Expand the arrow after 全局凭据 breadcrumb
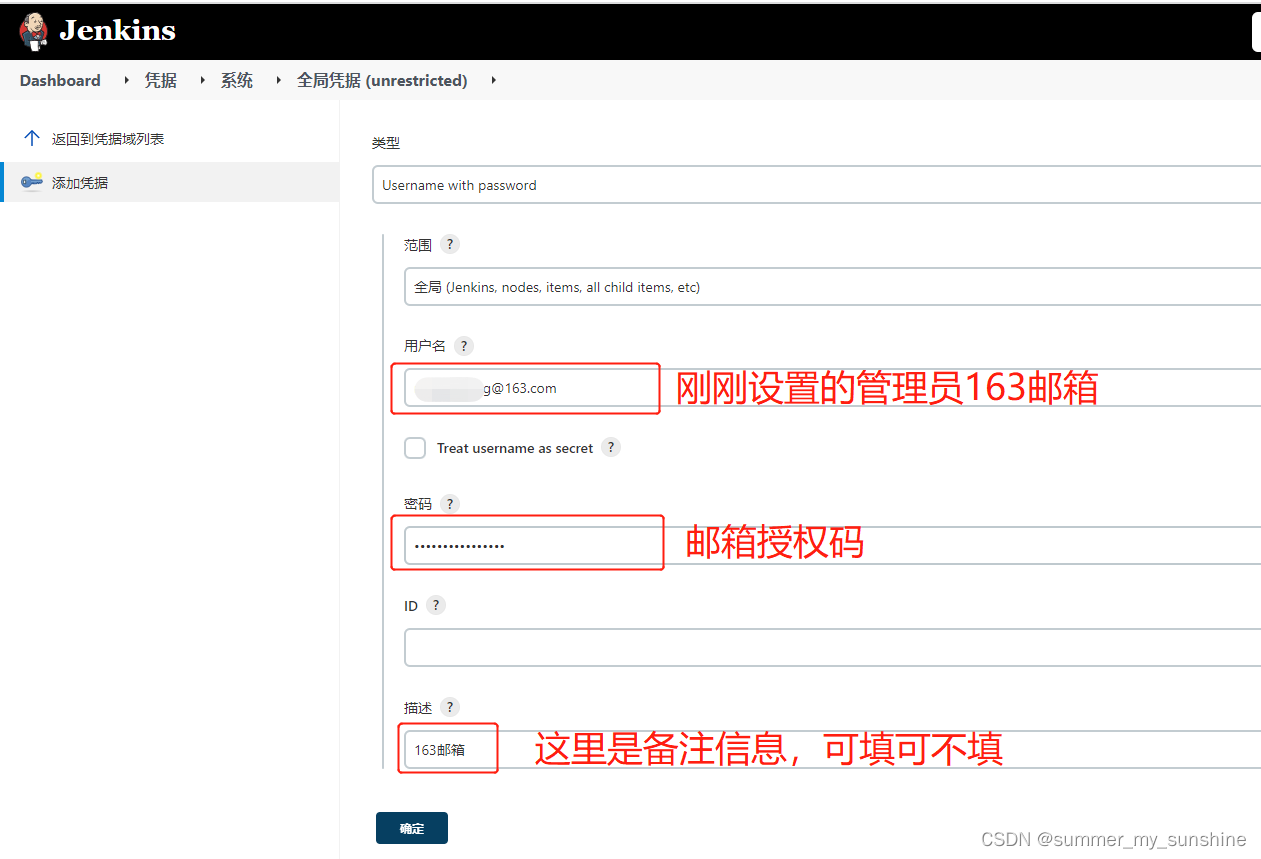The image size is (1261, 859). (494, 80)
